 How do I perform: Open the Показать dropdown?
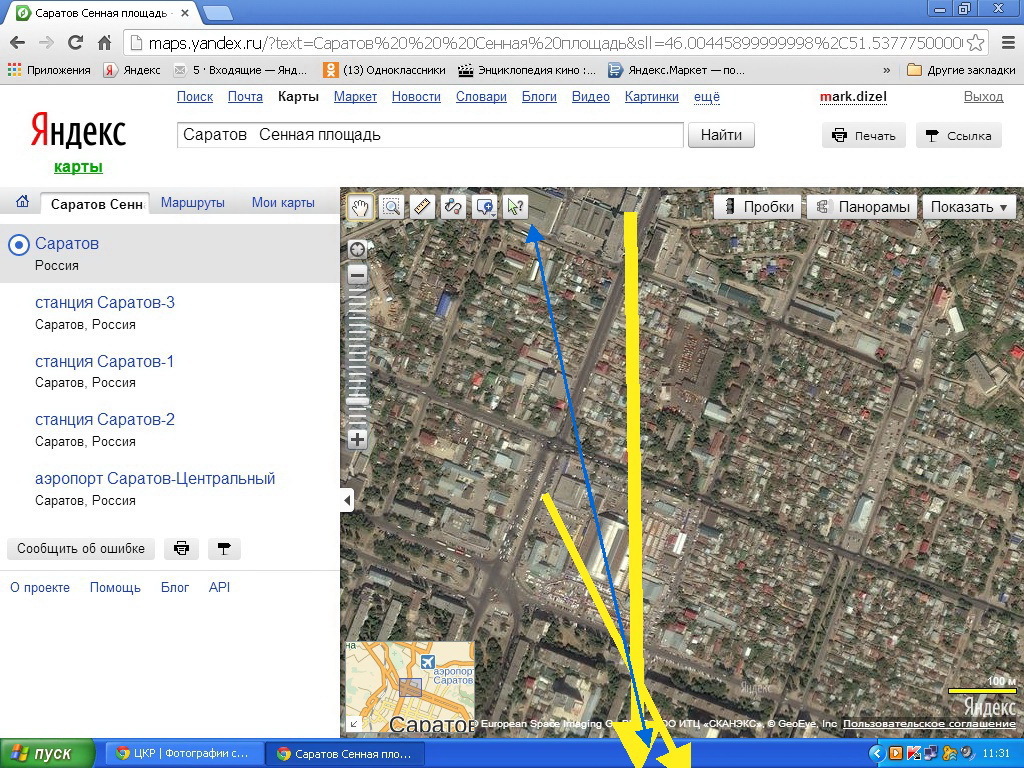968,207
